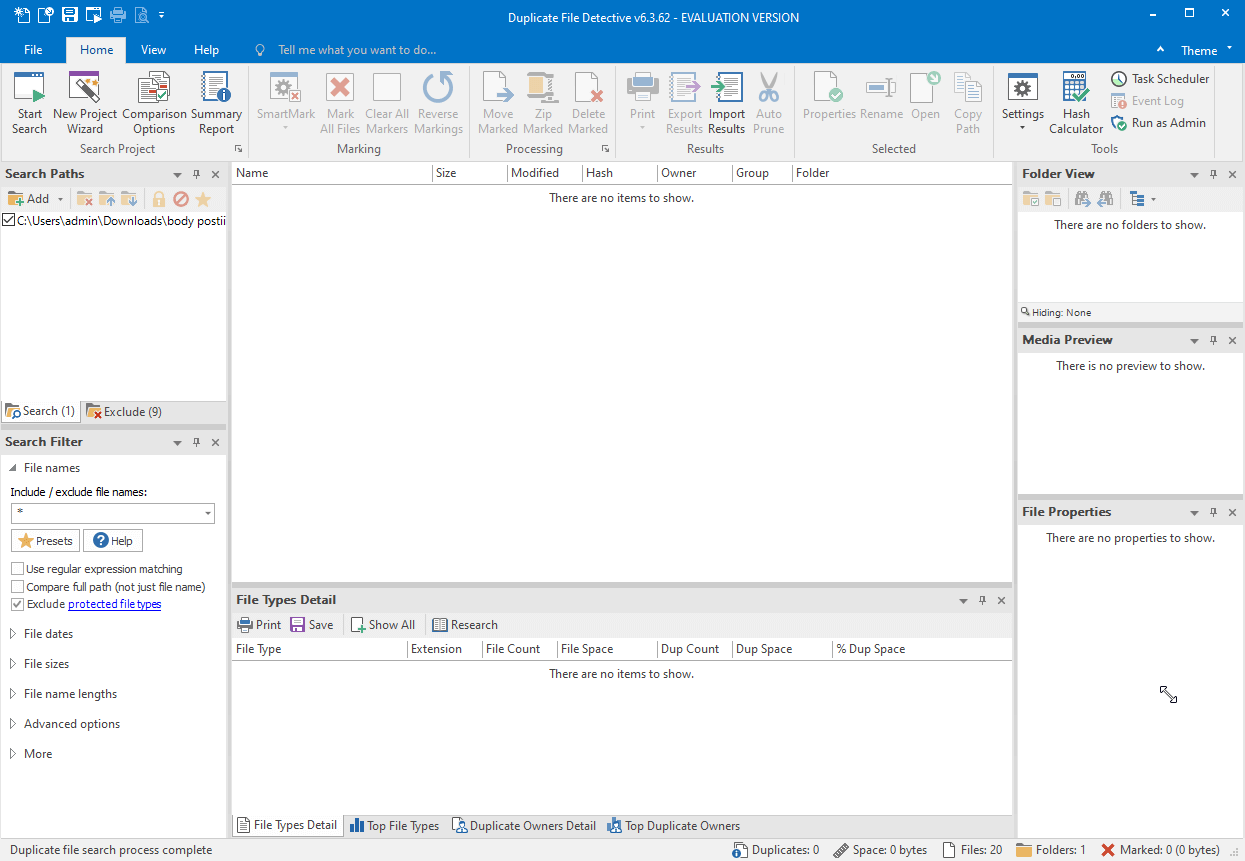Enable 'Compare full path (not just file name)'
The width and height of the screenshot is (1245, 861).
(x=17, y=587)
